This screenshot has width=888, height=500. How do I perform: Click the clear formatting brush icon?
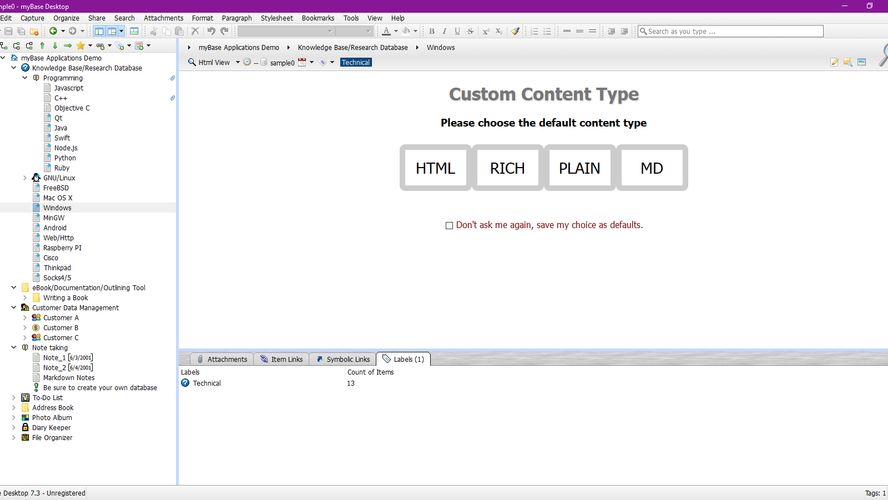(515, 31)
